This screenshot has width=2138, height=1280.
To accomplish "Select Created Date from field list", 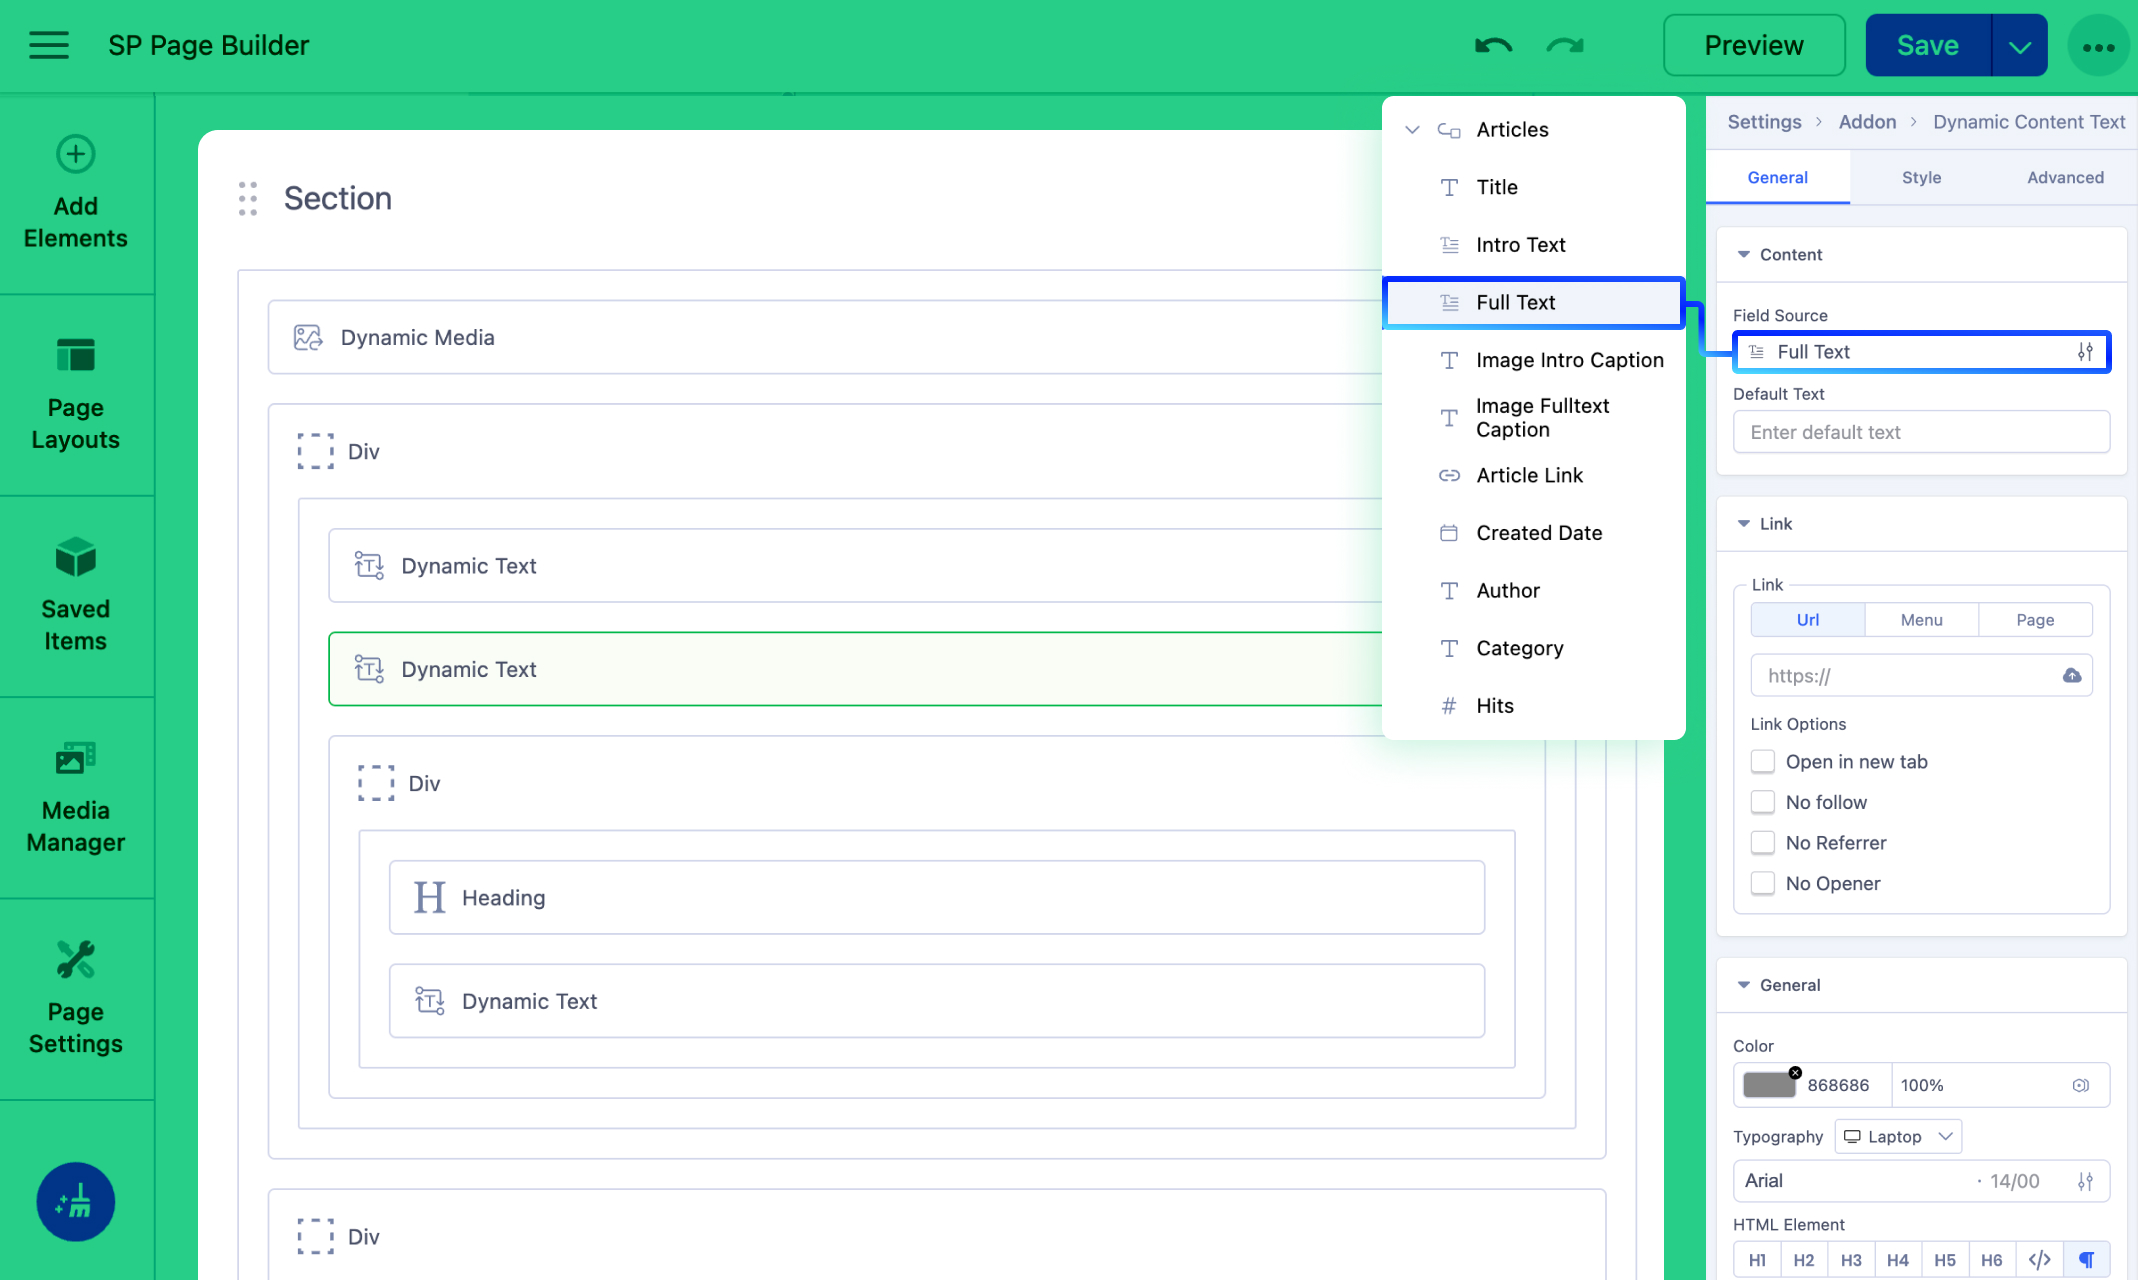I will pyautogui.click(x=1538, y=533).
